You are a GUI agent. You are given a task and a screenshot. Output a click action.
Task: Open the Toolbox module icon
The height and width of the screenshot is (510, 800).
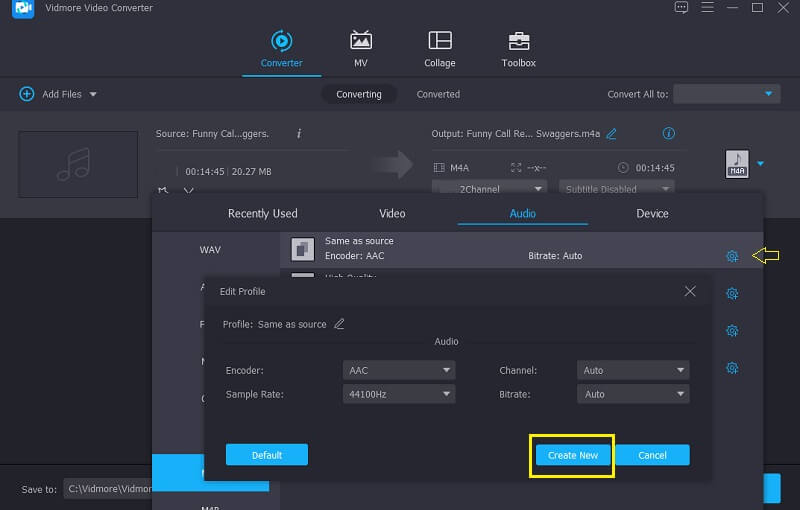tap(518, 42)
